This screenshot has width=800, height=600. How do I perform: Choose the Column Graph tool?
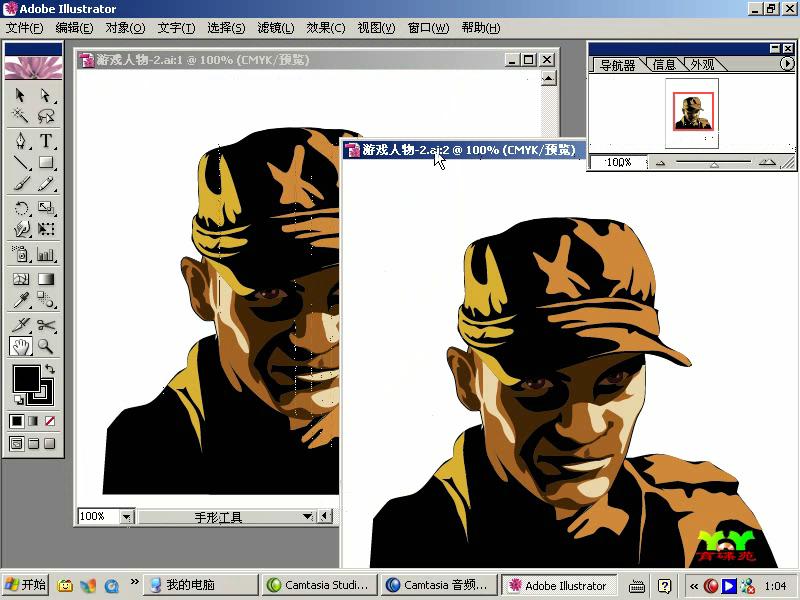click(x=45, y=254)
